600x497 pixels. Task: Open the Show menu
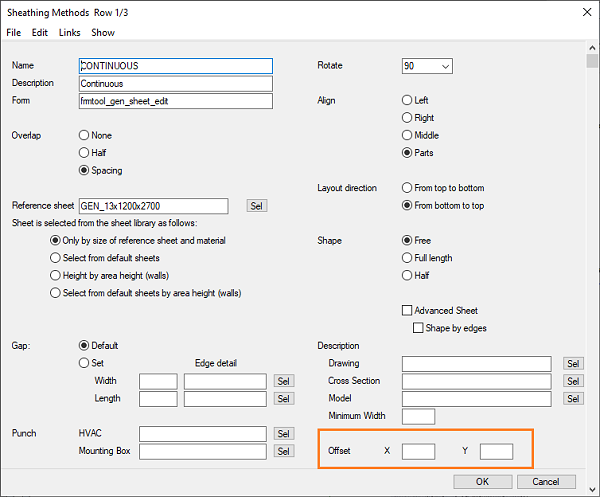coord(103,32)
